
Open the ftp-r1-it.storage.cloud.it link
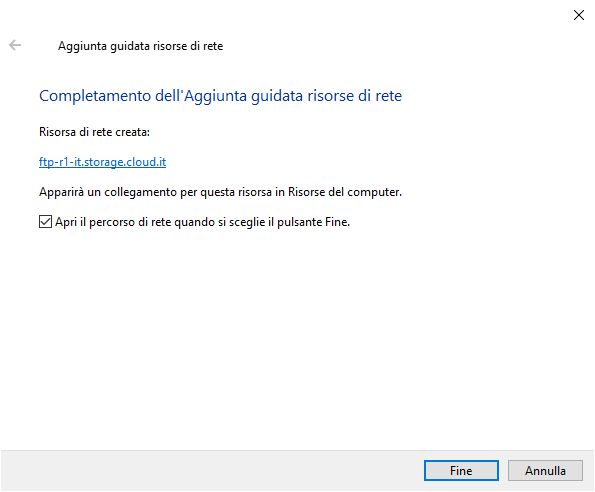point(102,162)
